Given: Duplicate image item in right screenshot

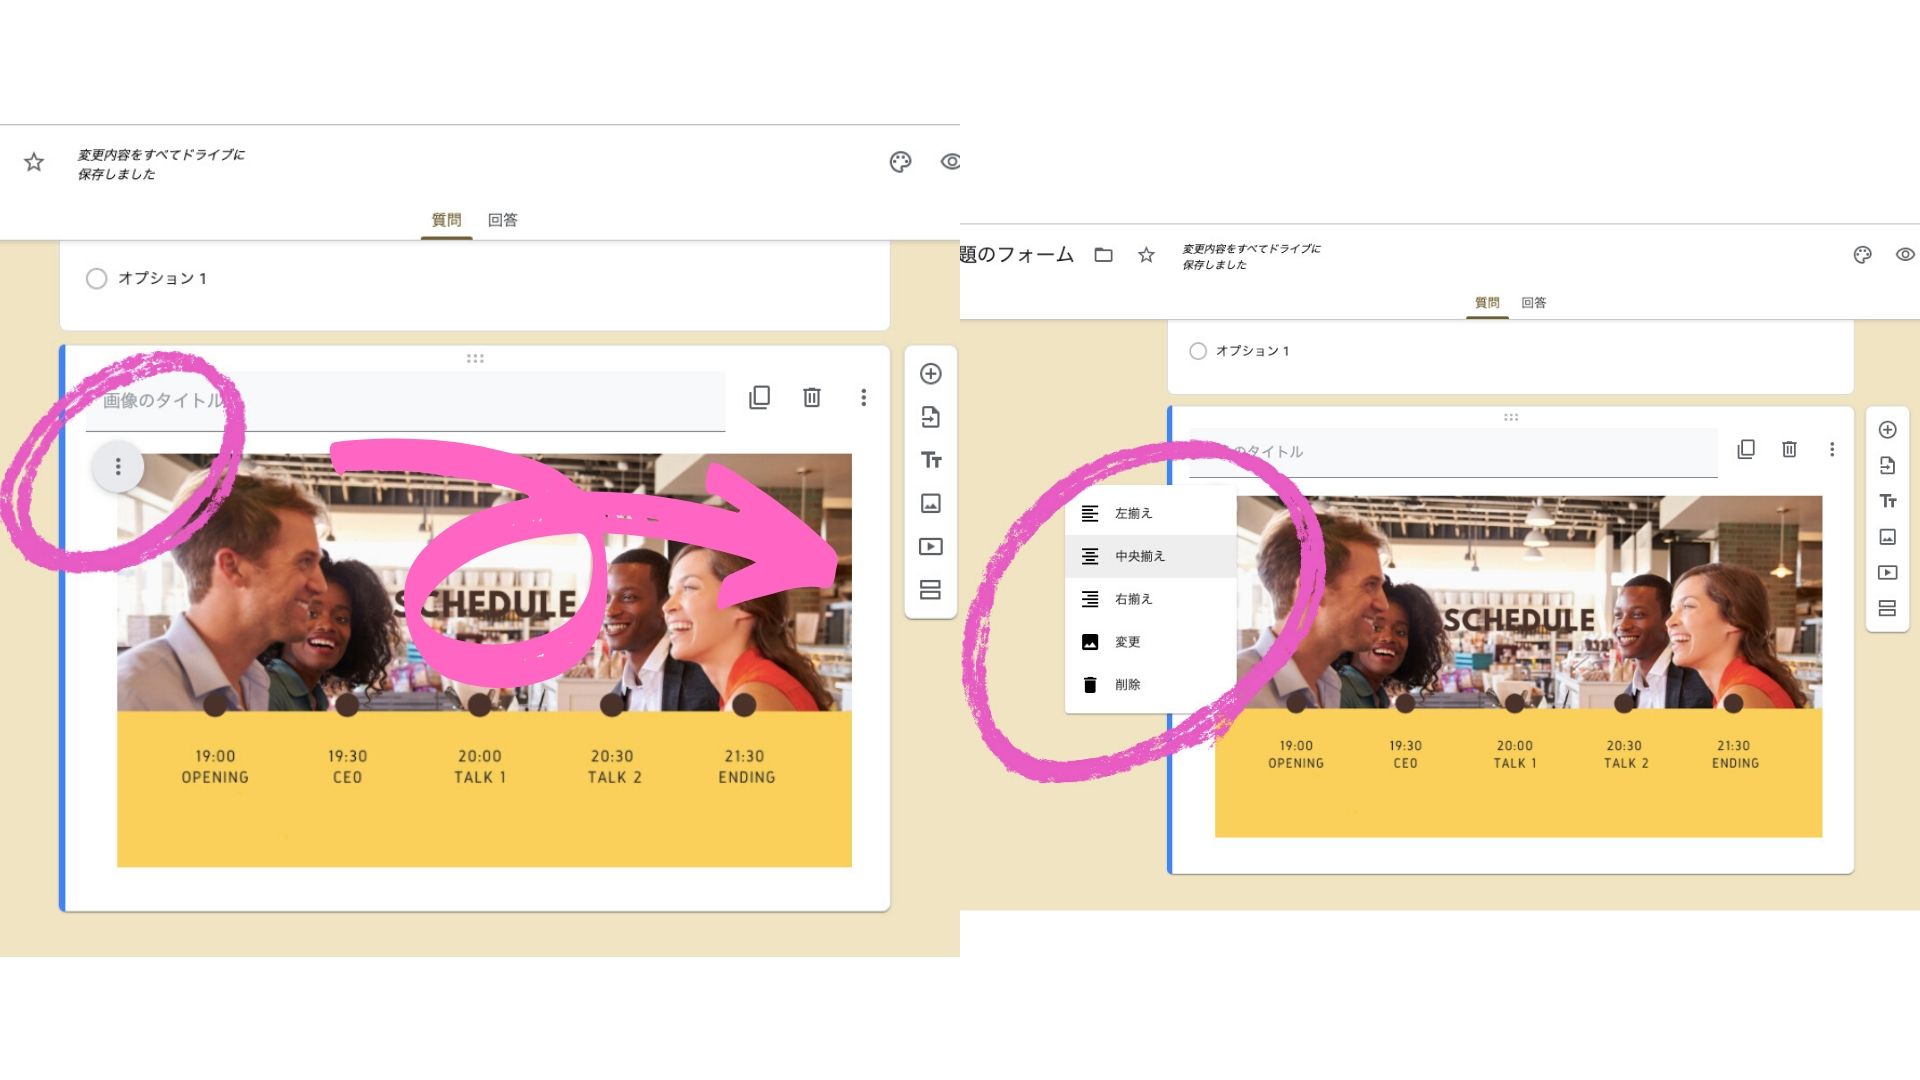Looking at the screenshot, I should click(x=1746, y=450).
